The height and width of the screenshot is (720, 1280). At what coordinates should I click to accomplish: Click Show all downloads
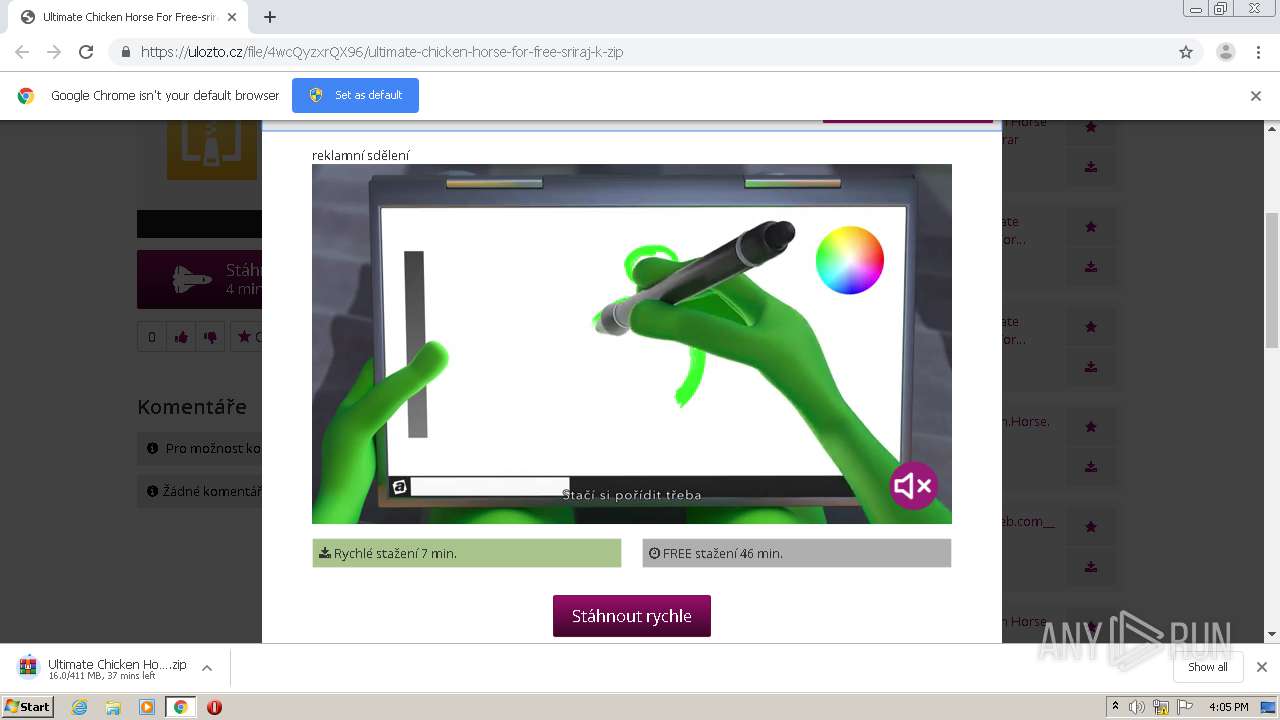click(1208, 667)
